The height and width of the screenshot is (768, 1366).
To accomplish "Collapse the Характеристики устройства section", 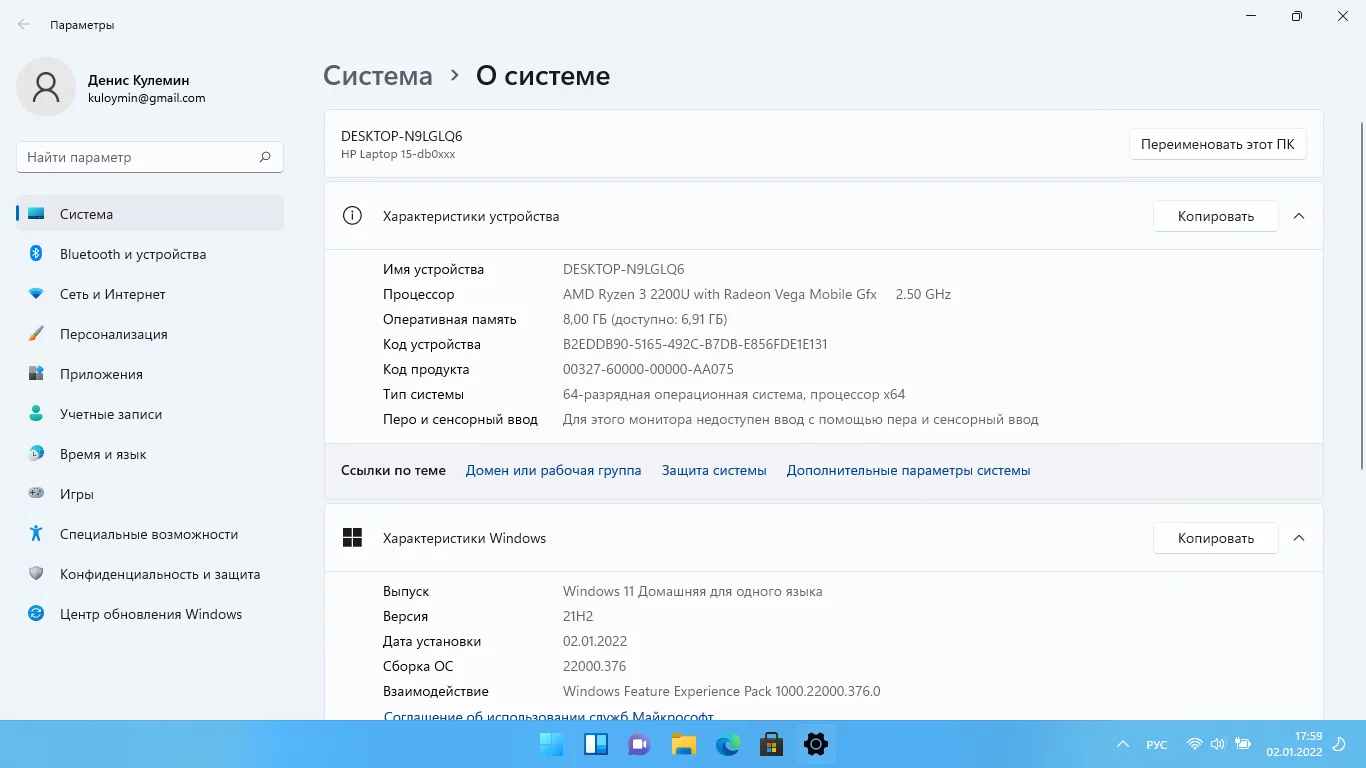I will 1299,216.
